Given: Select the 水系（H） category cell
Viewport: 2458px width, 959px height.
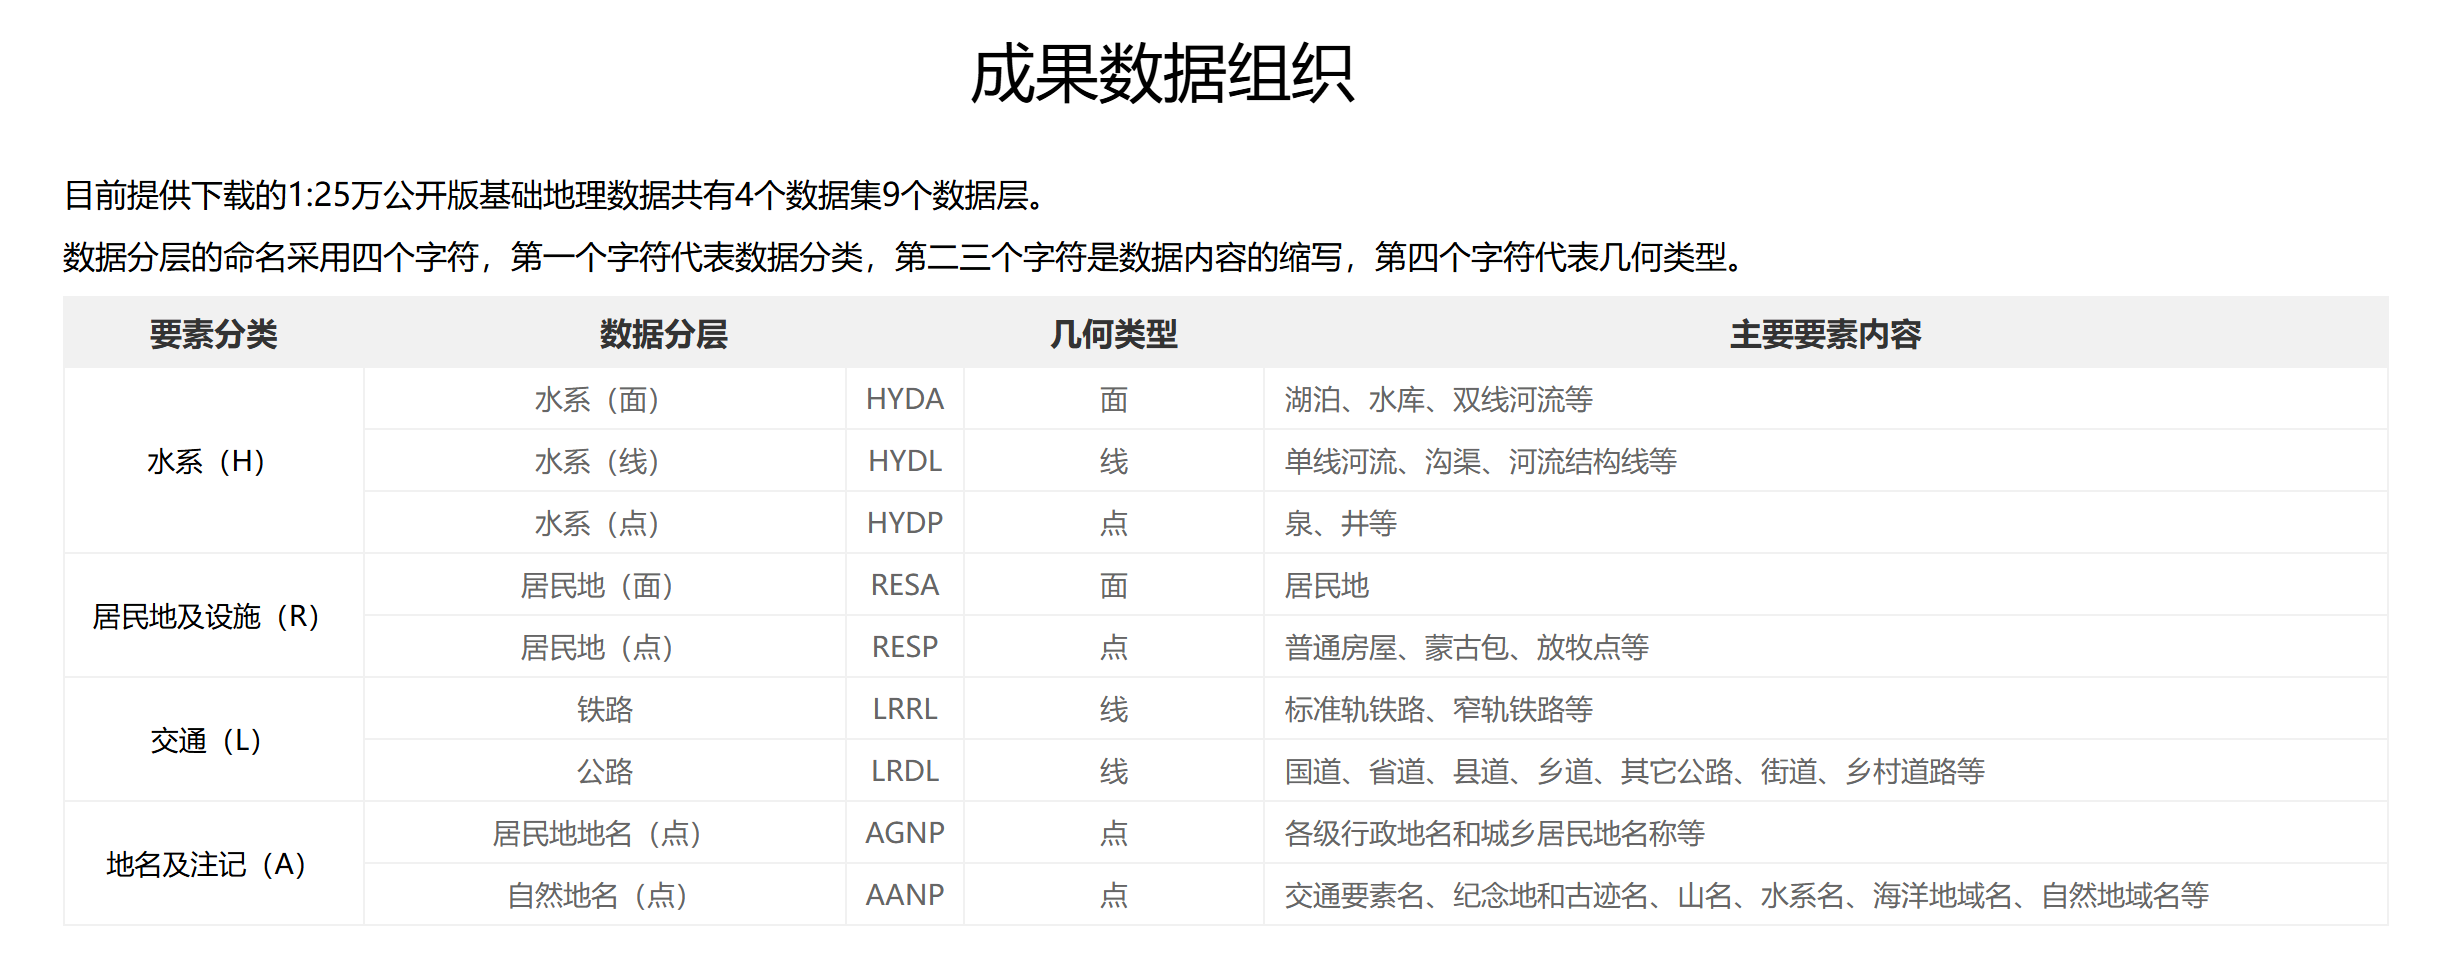Looking at the screenshot, I should click(x=213, y=461).
